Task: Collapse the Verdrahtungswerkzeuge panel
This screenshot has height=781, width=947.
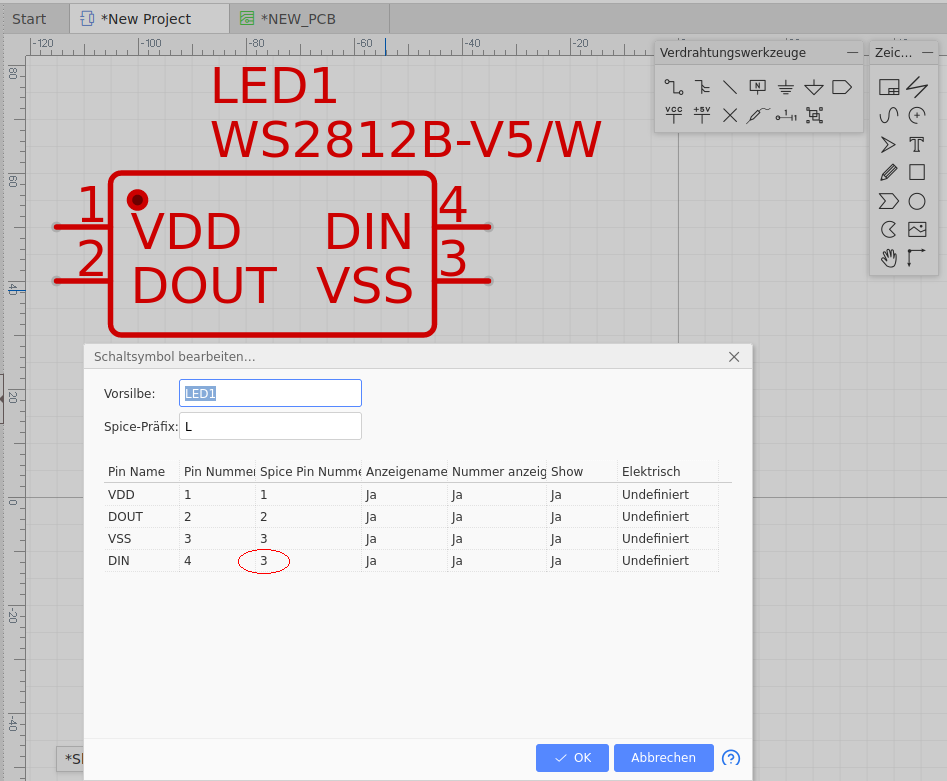Action: tap(852, 53)
